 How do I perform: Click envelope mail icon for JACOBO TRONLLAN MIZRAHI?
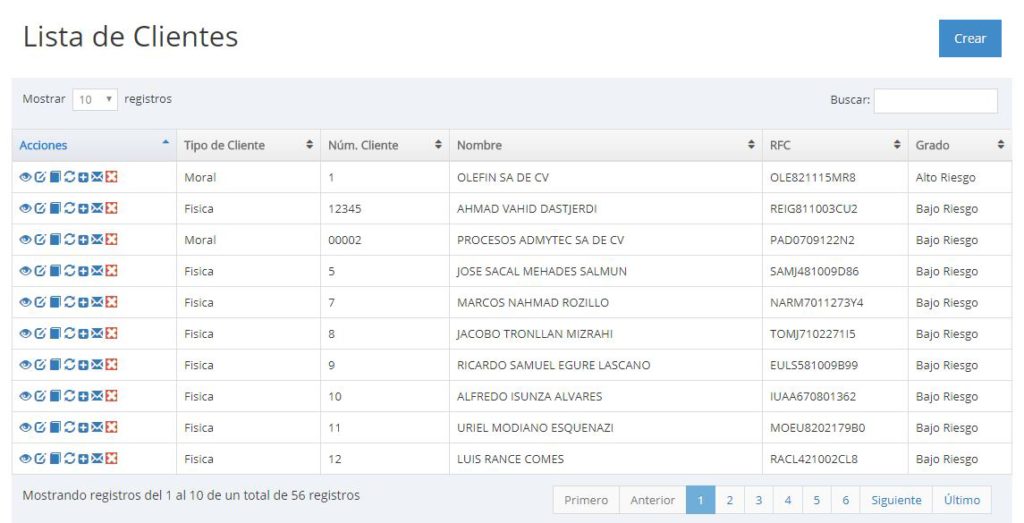click(x=97, y=334)
